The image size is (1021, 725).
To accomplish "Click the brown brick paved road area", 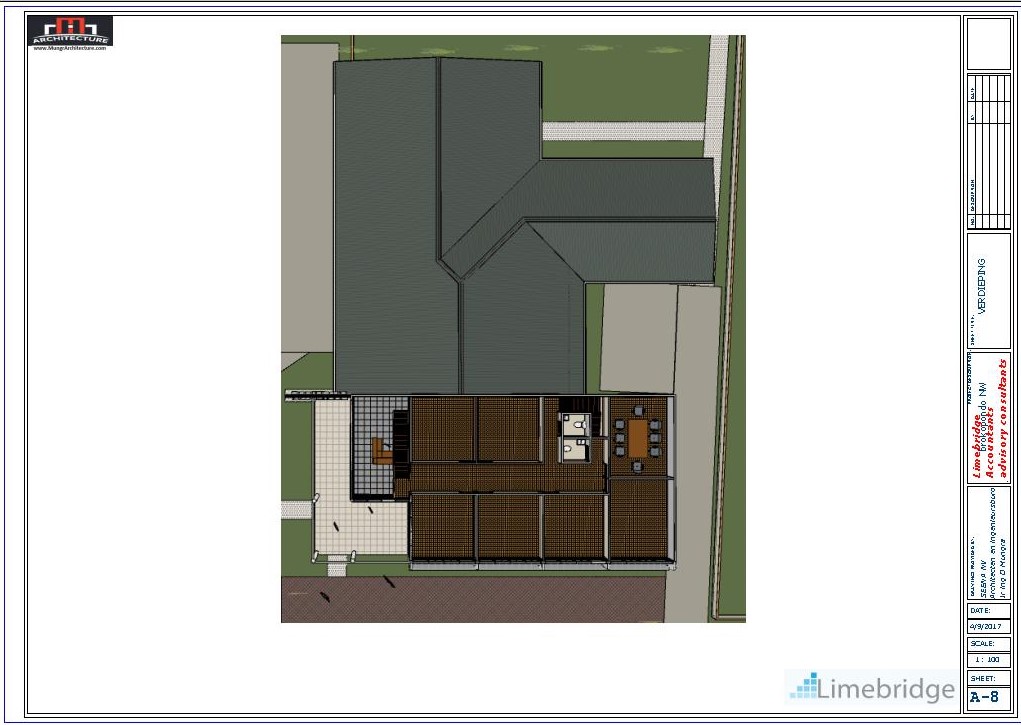I will (x=470, y=598).
